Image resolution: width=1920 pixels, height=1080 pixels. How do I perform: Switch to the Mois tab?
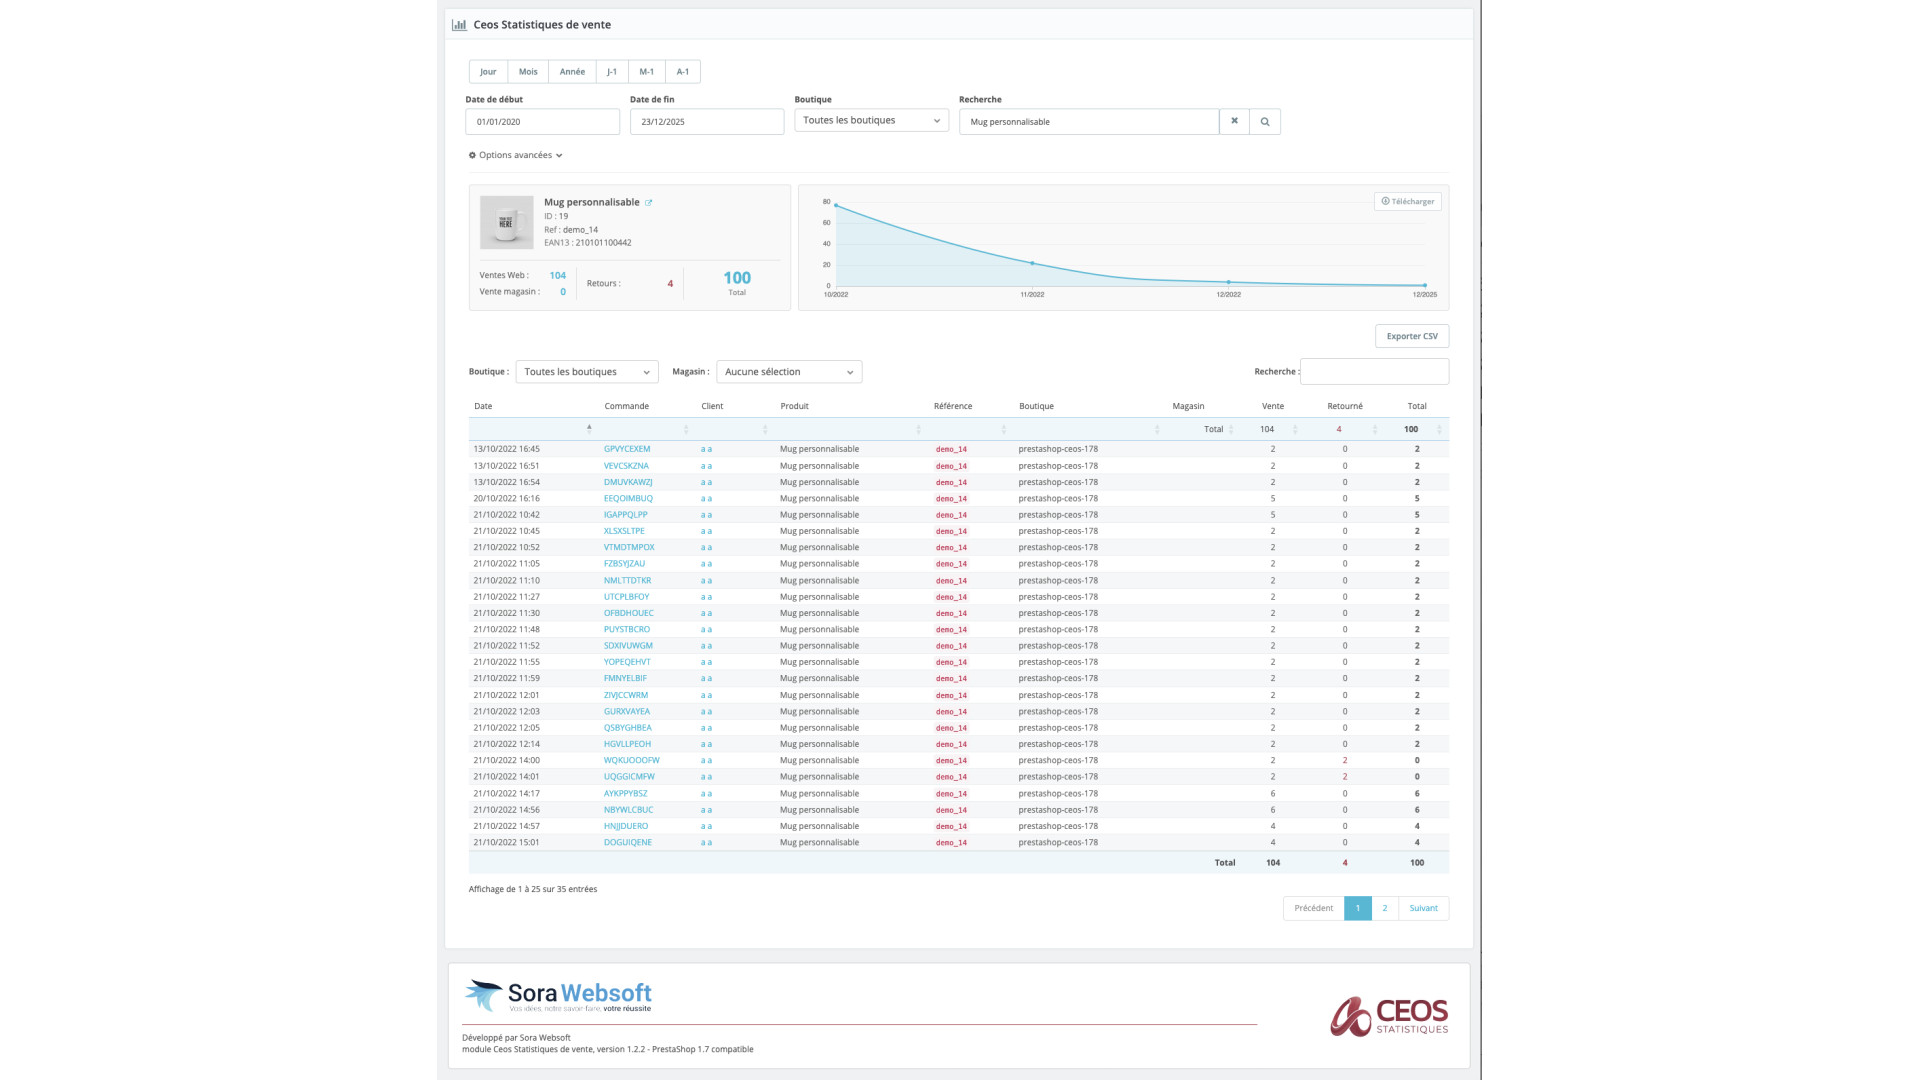[x=528, y=71]
